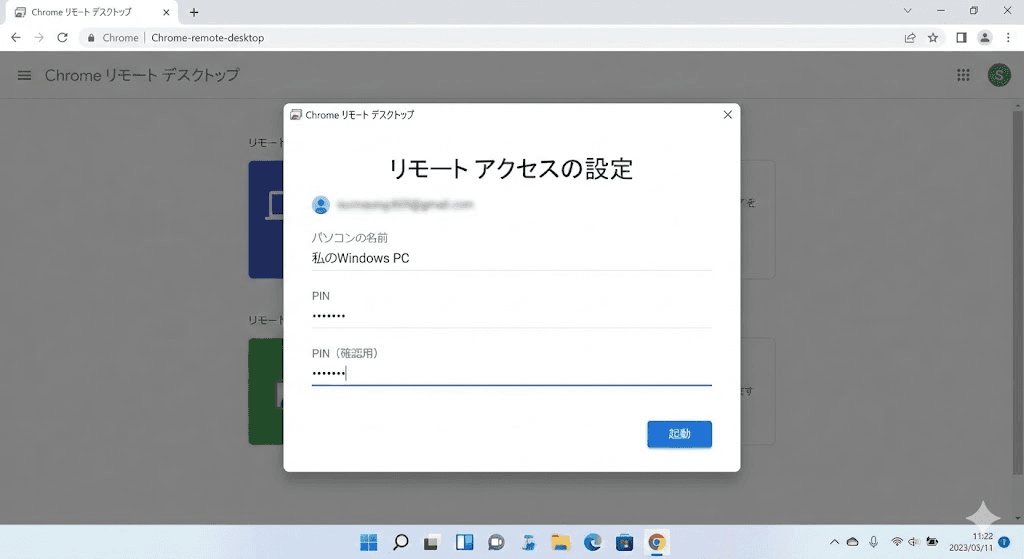Open Task View in taskbar
The image size is (1024, 559).
[431, 542]
